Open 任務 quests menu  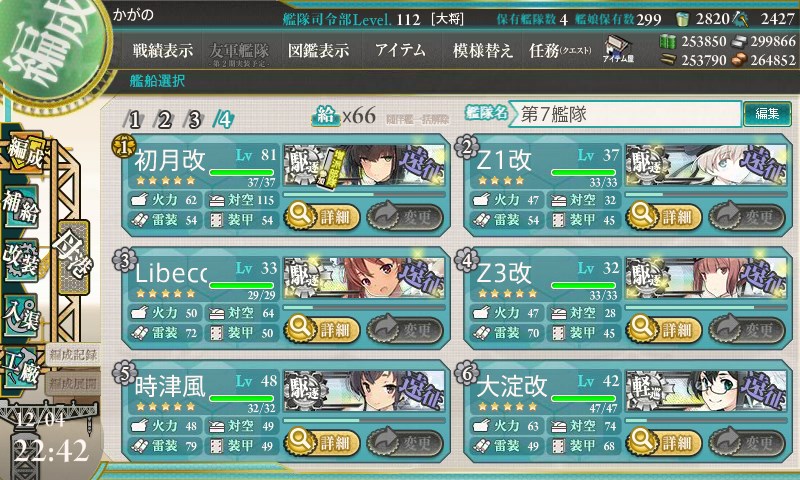coord(559,50)
